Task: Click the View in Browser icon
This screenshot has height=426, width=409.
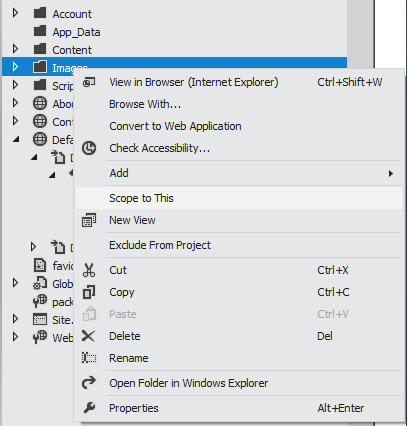Action: pos(89,82)
